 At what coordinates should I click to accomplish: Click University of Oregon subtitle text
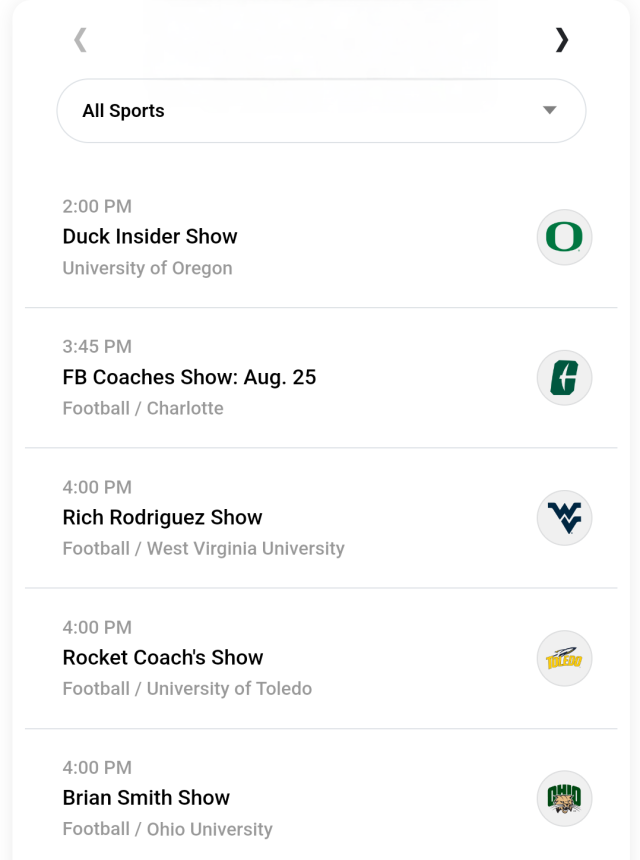coord(147,268)
